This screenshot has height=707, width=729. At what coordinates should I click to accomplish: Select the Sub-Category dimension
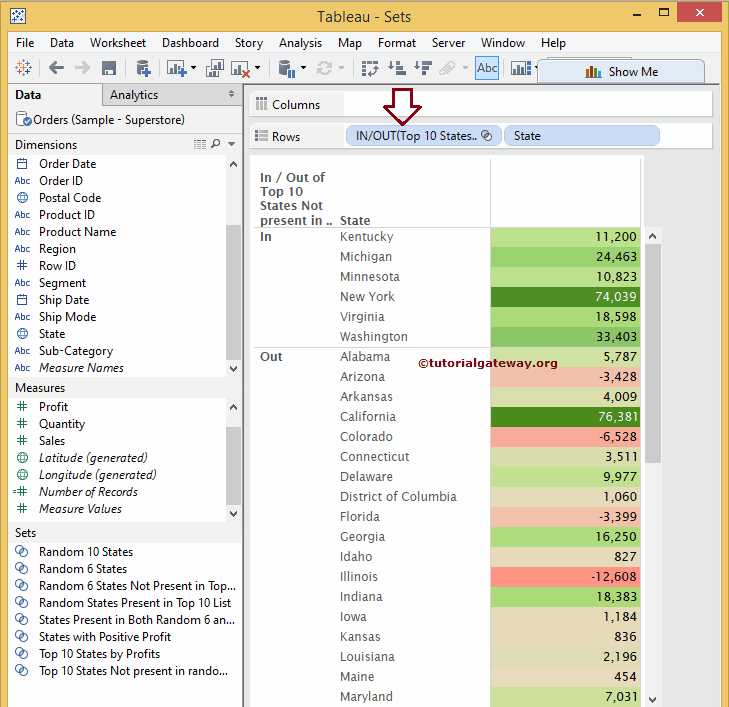pos(76,351)
